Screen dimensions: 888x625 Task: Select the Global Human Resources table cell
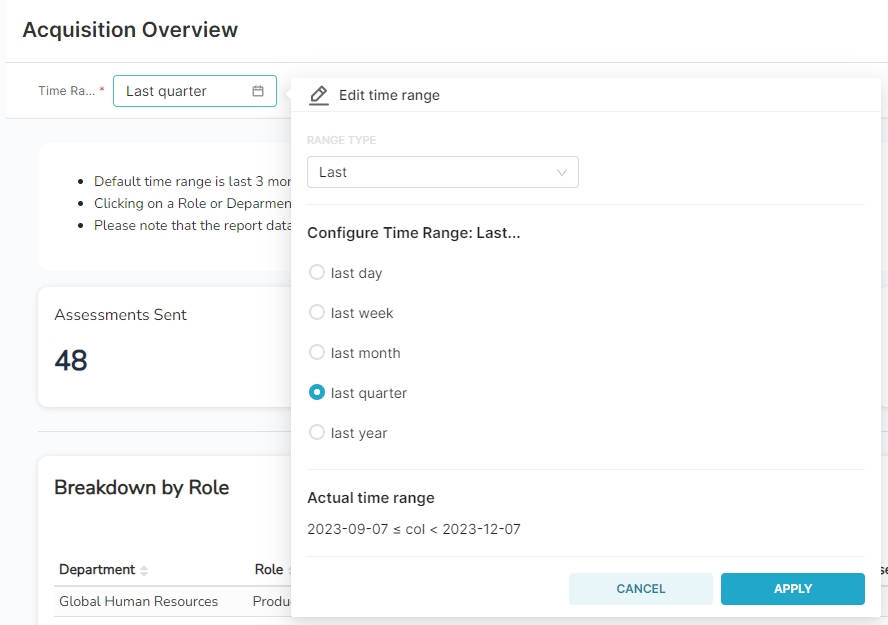[138, 601]
